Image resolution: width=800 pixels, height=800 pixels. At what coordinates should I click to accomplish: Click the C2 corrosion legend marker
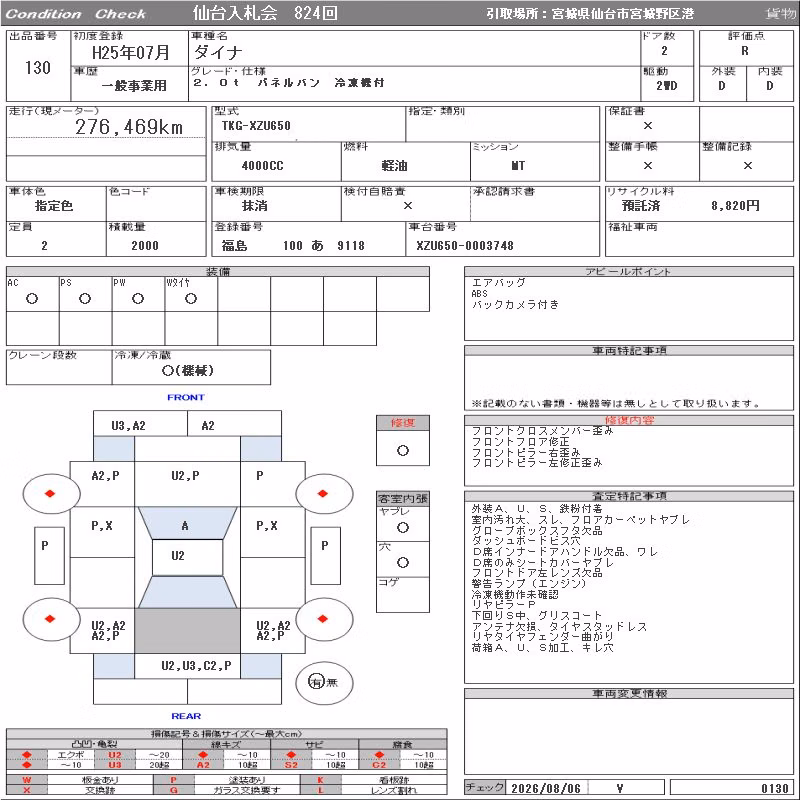tap(379, 765)
